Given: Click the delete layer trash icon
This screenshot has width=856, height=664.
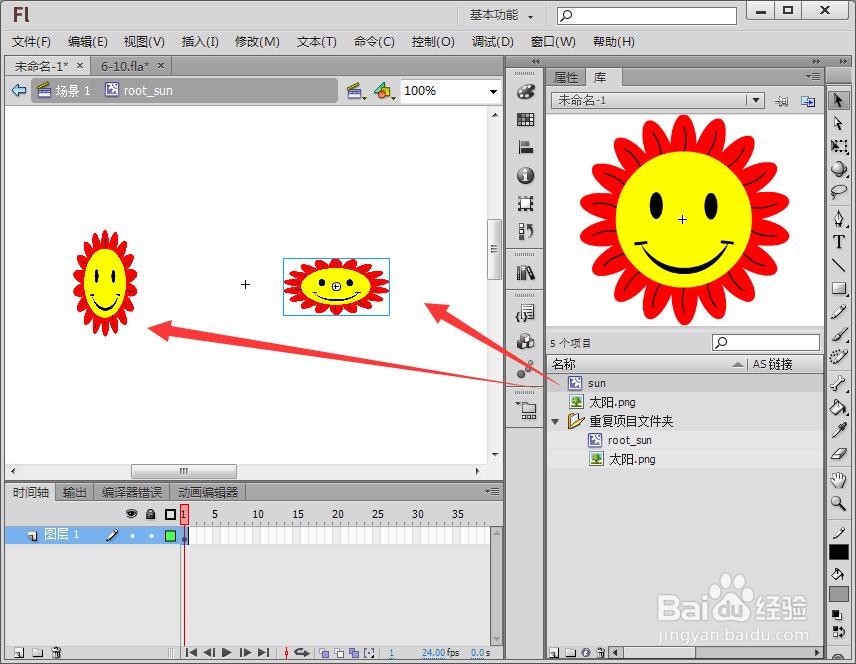Looking at the screenshot, I should (56, 651).
